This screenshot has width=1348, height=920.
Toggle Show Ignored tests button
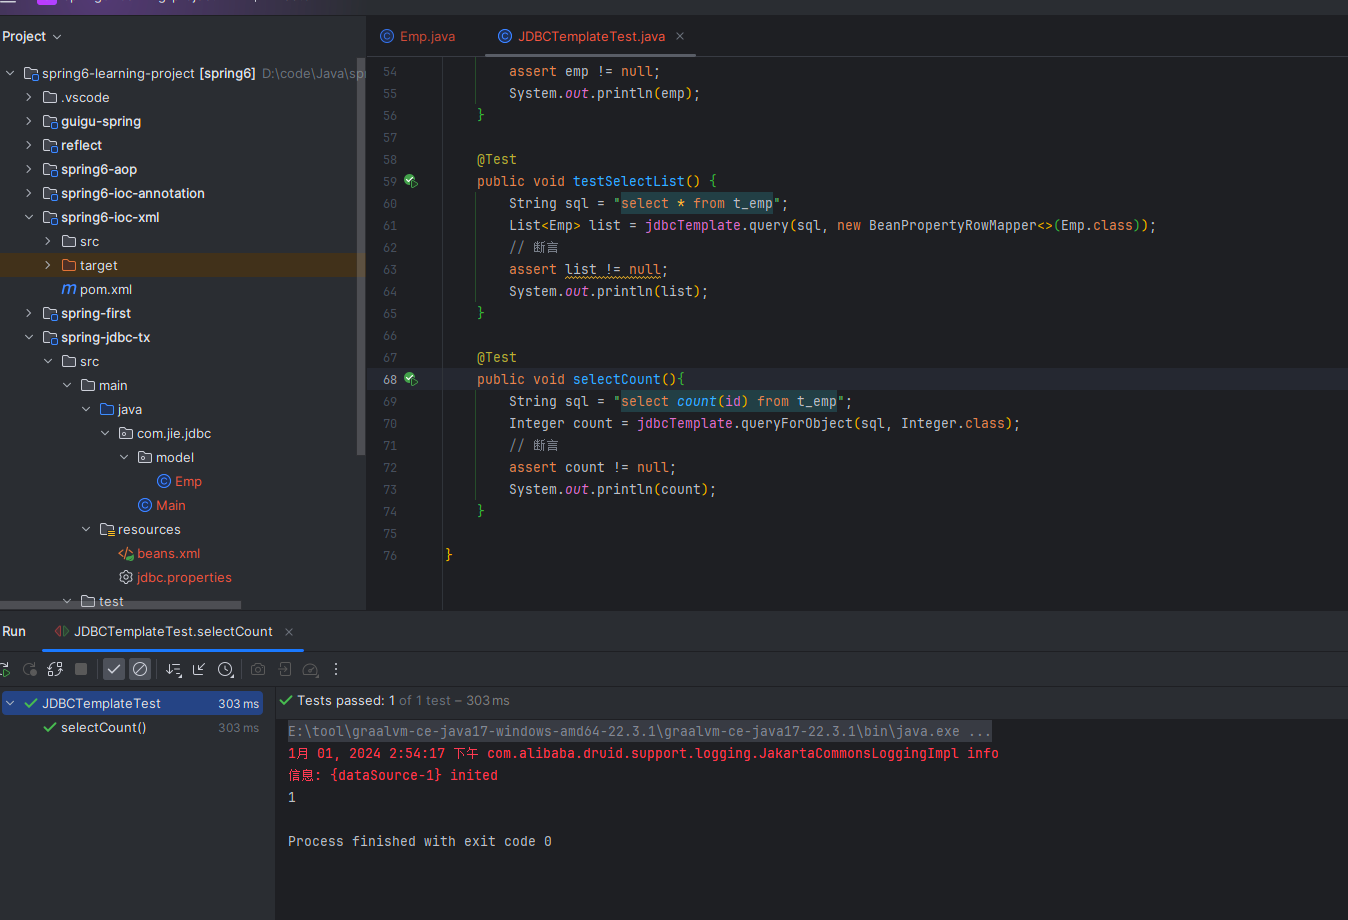point(140,669)
